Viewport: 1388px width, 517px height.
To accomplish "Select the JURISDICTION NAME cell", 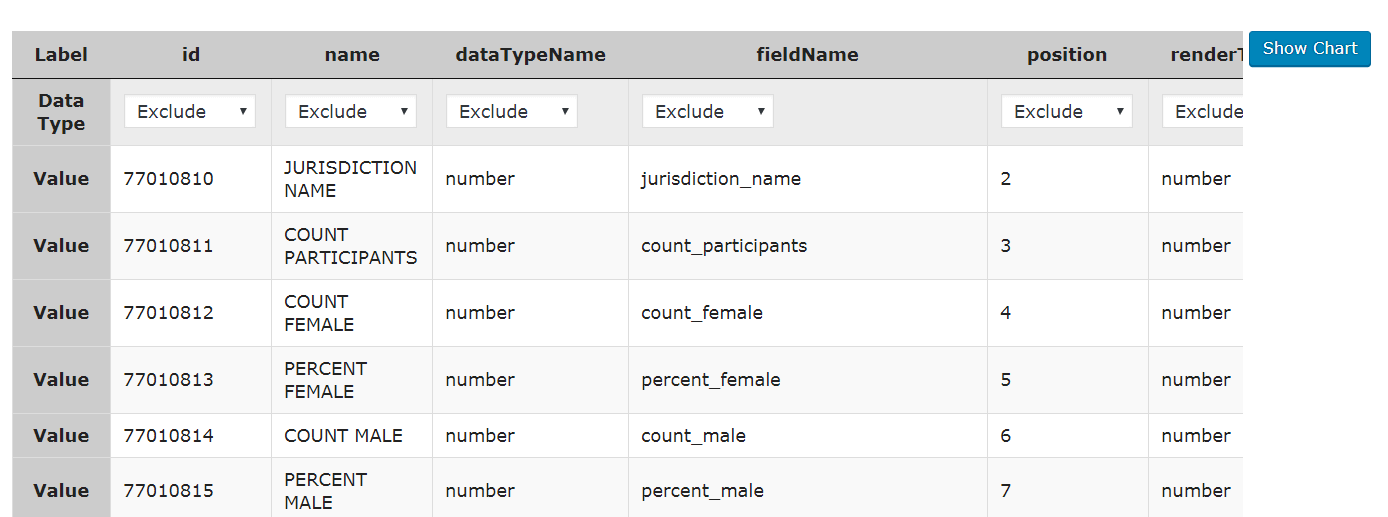I will pyautogui.click(x=350, y=179).
